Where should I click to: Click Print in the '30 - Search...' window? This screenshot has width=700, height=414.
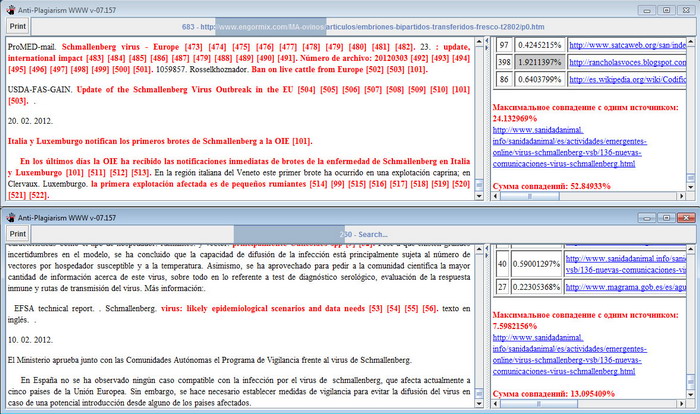18,233
